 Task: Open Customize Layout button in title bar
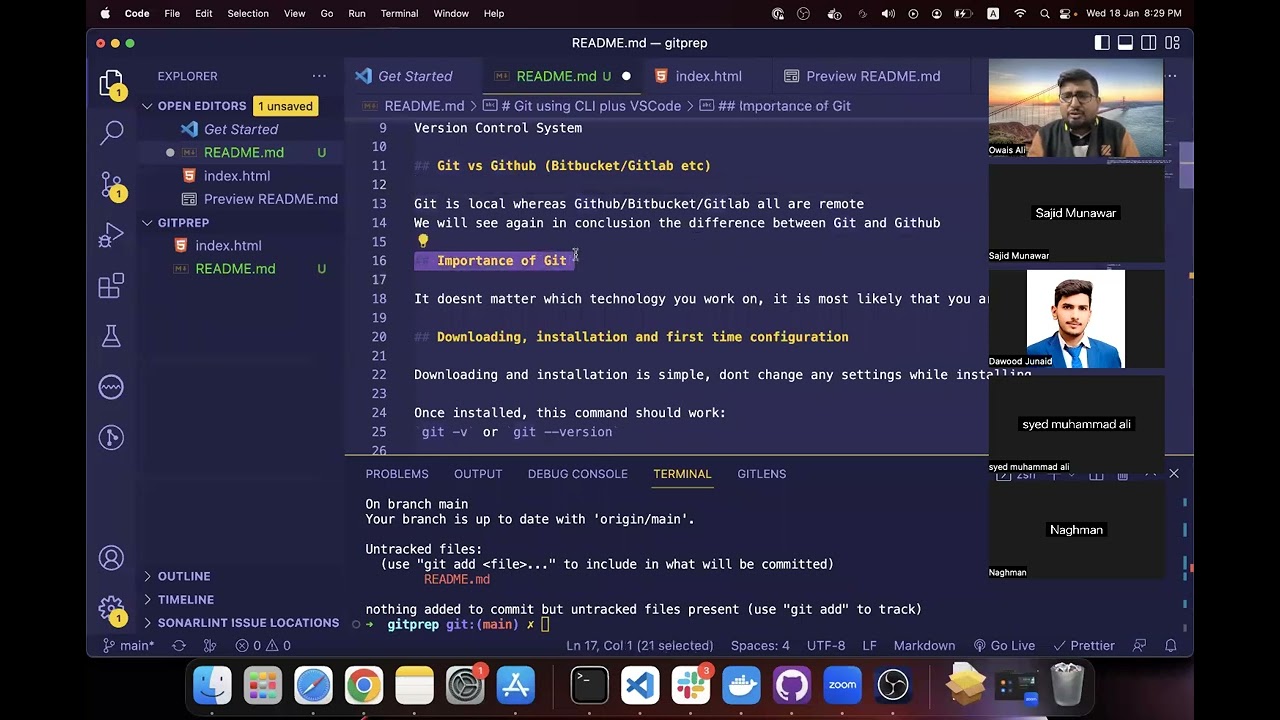1173,43
